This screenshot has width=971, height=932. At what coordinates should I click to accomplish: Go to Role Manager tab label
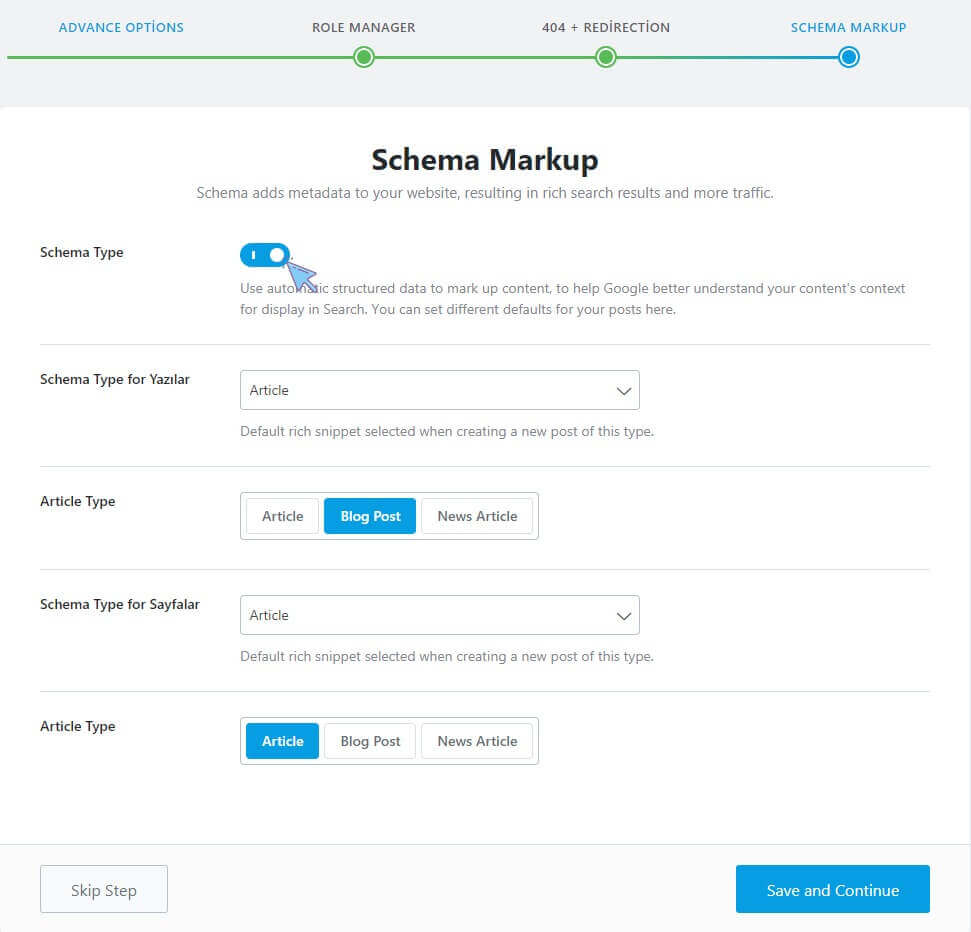pos(364,27)
